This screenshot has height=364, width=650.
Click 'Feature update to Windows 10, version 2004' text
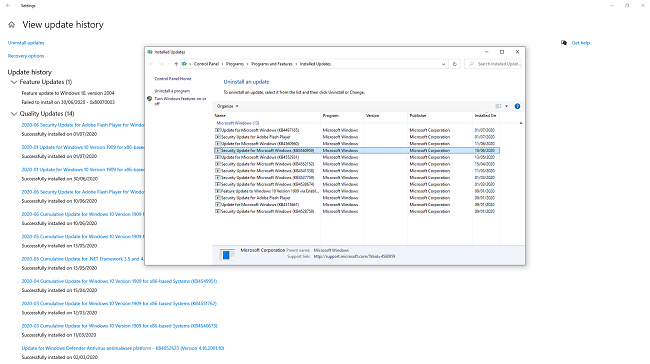coord(68,93)
